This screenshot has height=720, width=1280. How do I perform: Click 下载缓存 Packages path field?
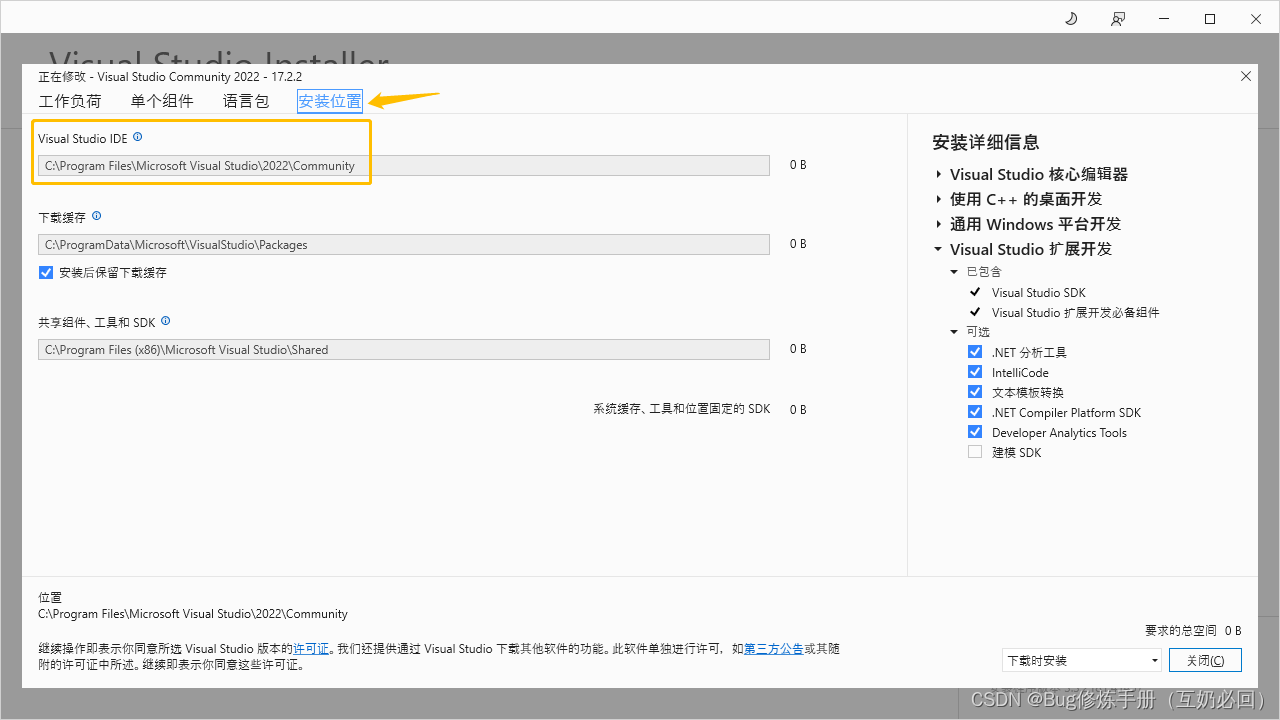click(404, 245)
